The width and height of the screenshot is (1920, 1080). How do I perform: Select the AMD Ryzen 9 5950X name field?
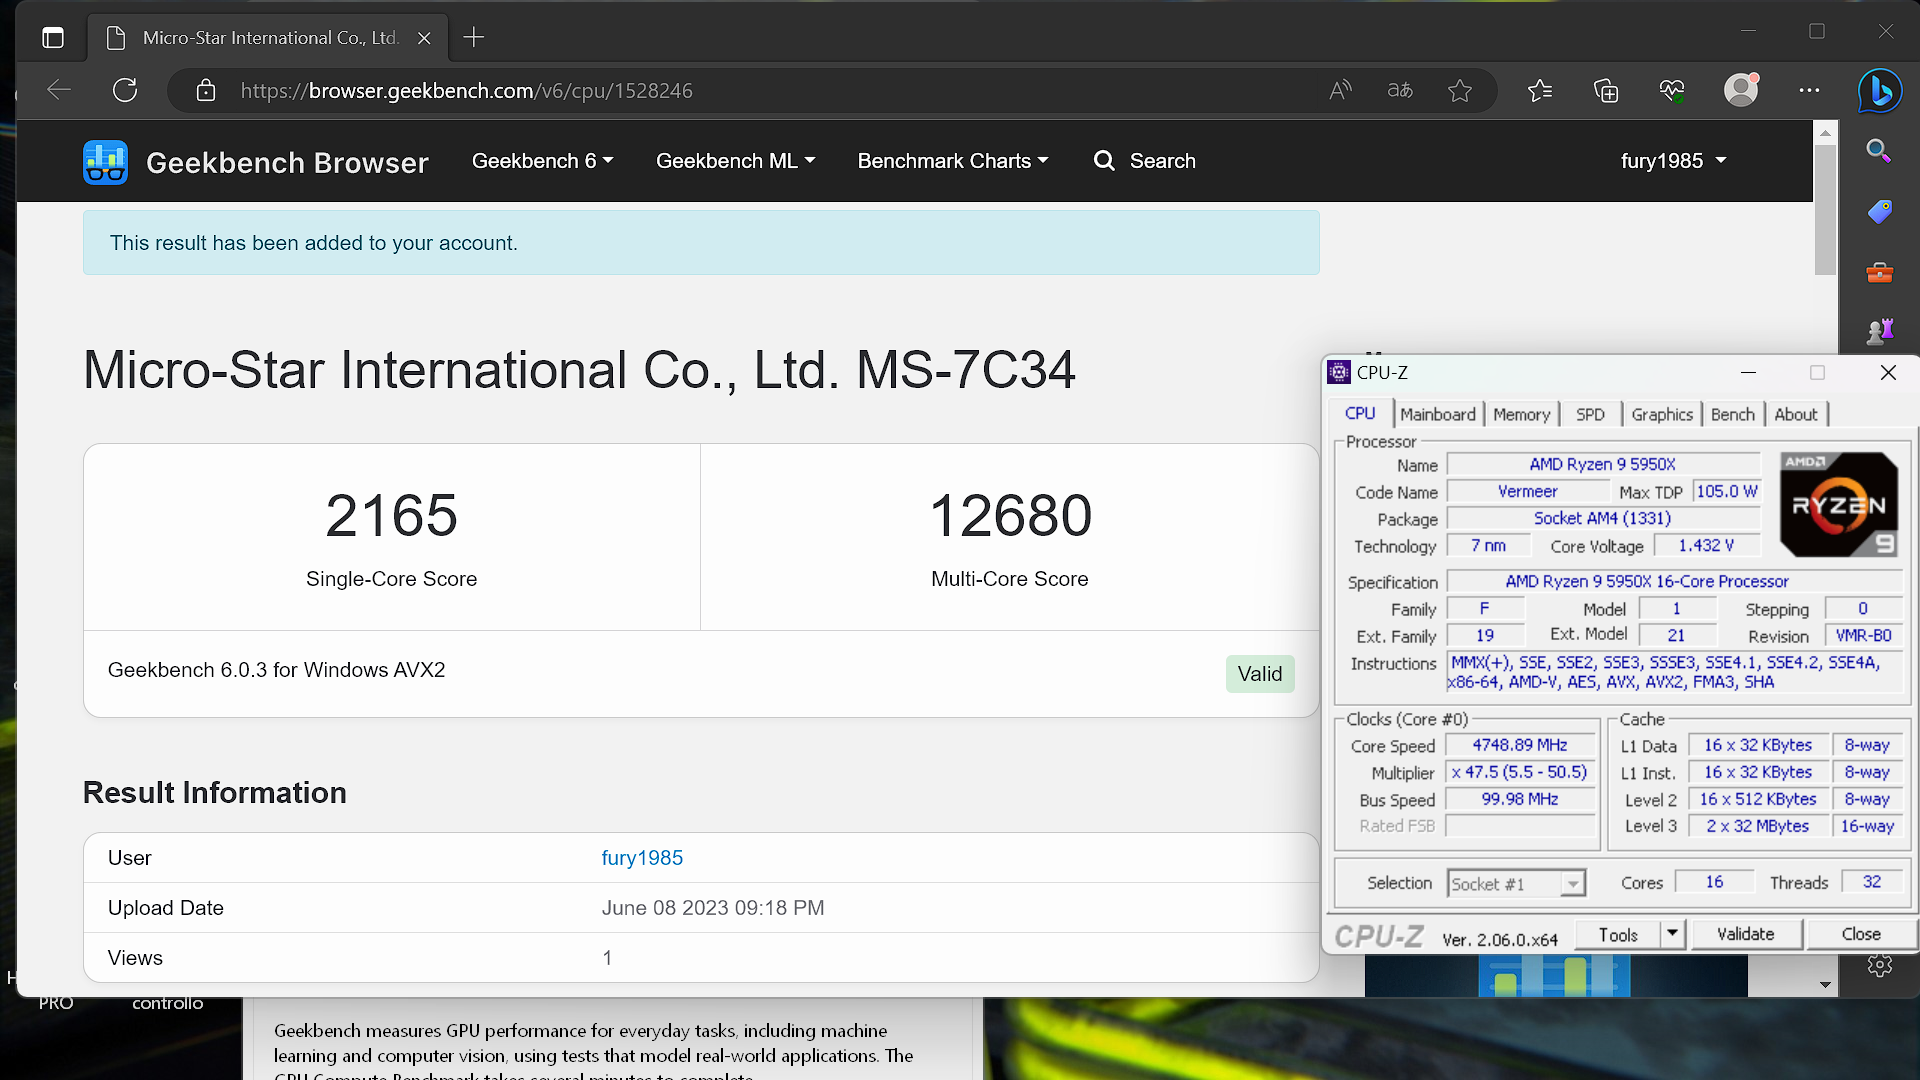point(1602,464)
